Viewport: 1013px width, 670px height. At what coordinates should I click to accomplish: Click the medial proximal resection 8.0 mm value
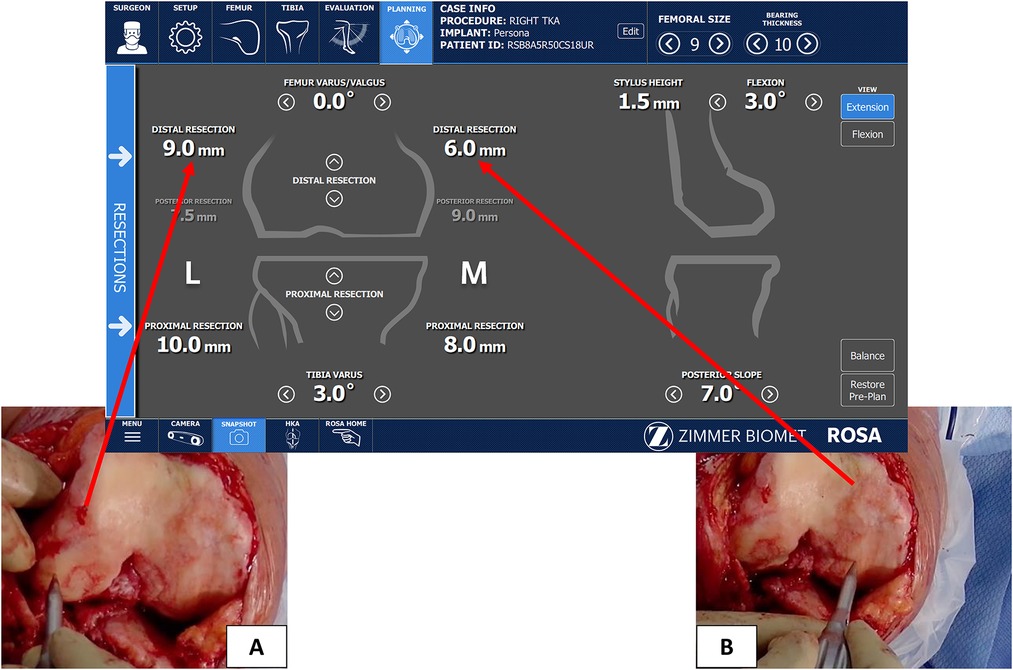pyautogui.click(x=475, y=345)
